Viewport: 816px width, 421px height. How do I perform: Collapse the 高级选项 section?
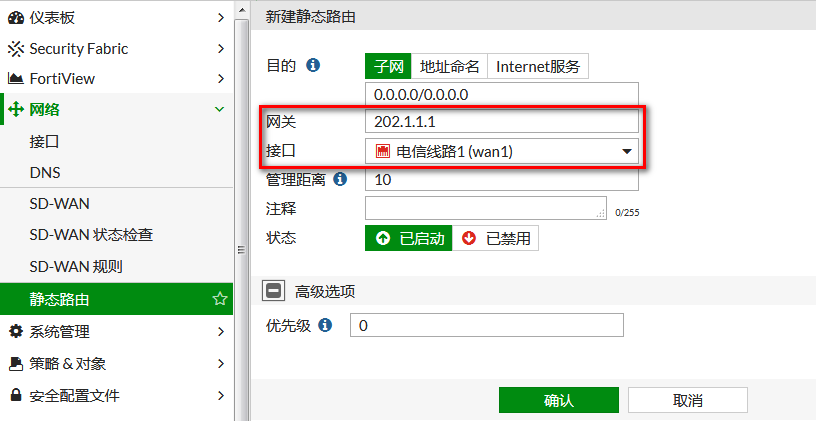click(272, 291)
